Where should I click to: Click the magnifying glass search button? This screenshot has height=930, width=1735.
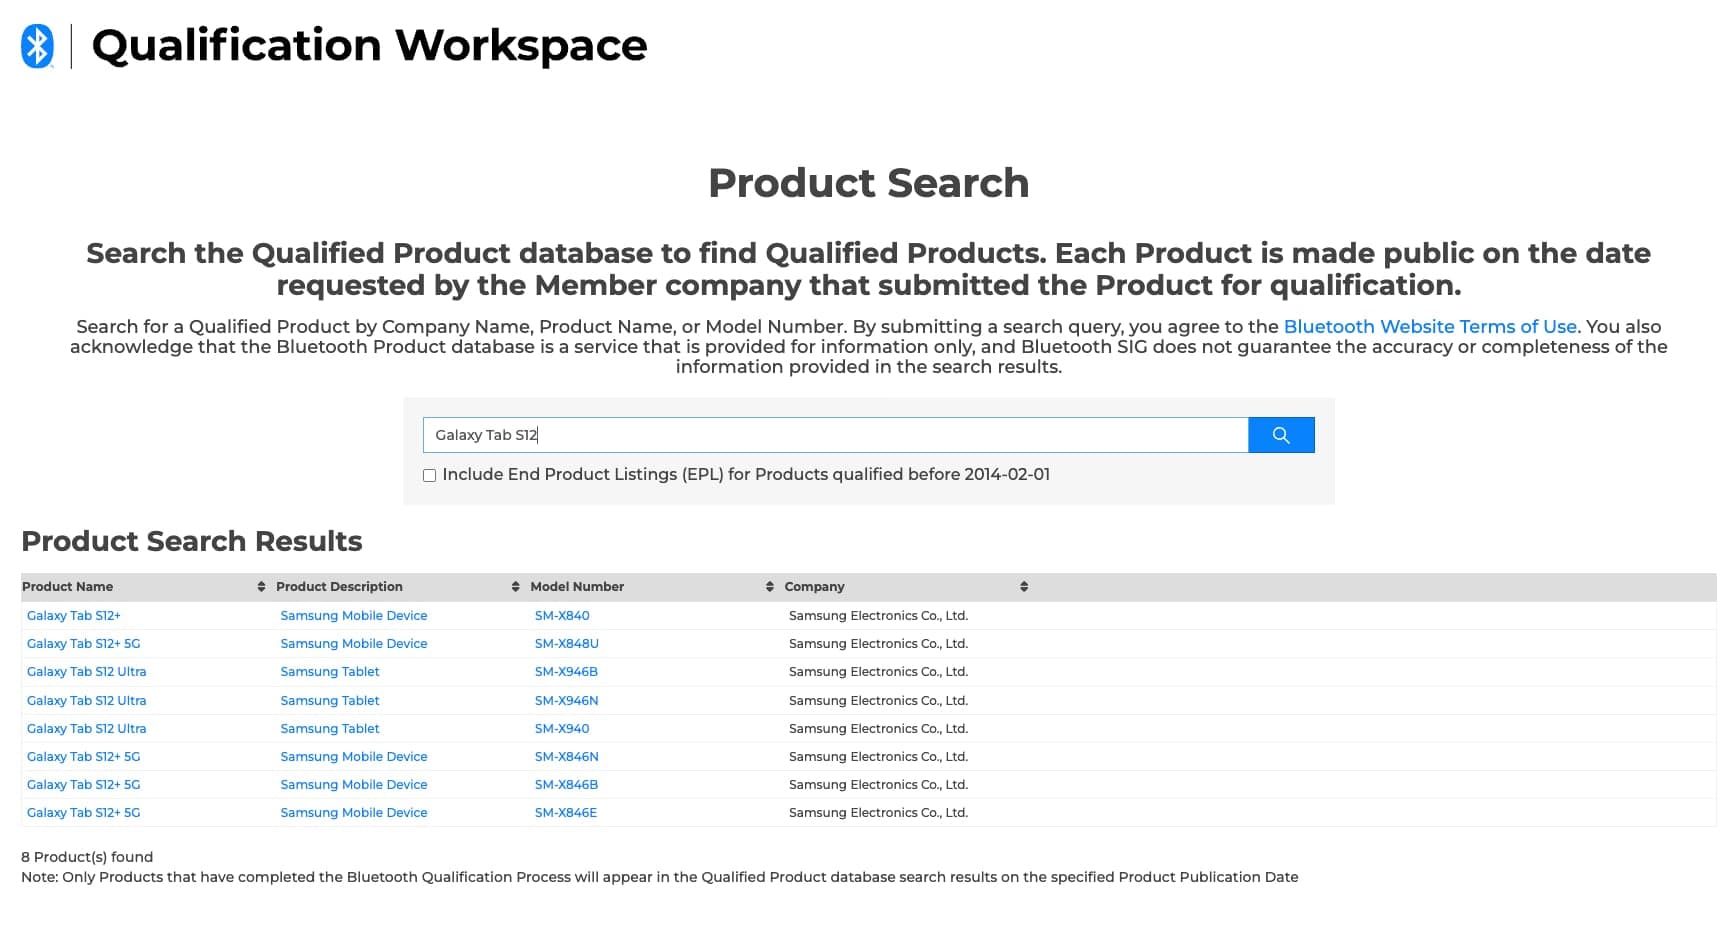[x=1281, y=435]
